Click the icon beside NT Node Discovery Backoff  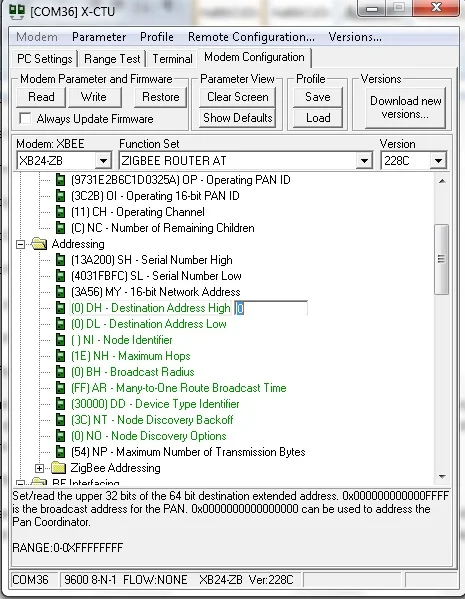(60, 420)
